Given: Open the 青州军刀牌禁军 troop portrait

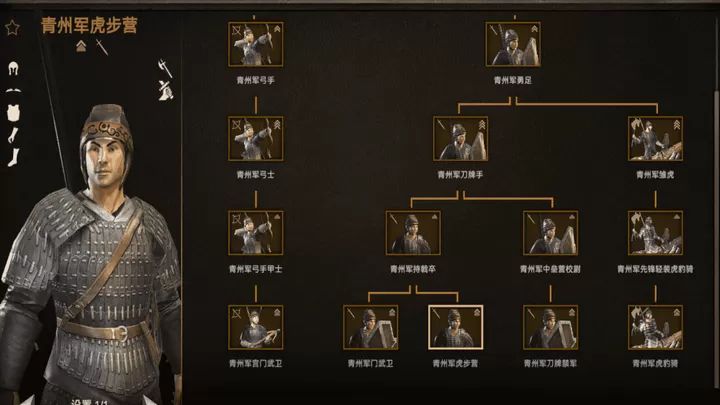Looking at the screenshot, I should [x=551, y=327].
